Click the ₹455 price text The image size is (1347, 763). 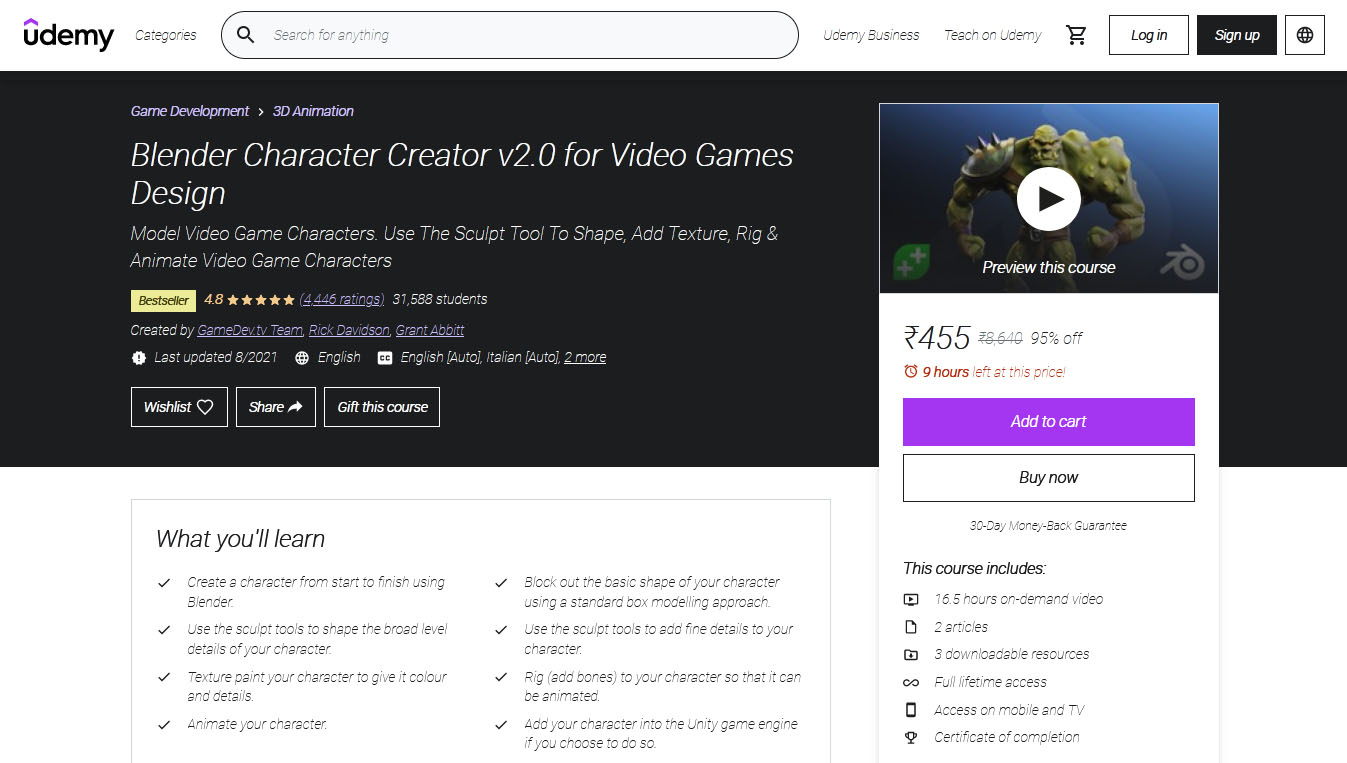937,338
